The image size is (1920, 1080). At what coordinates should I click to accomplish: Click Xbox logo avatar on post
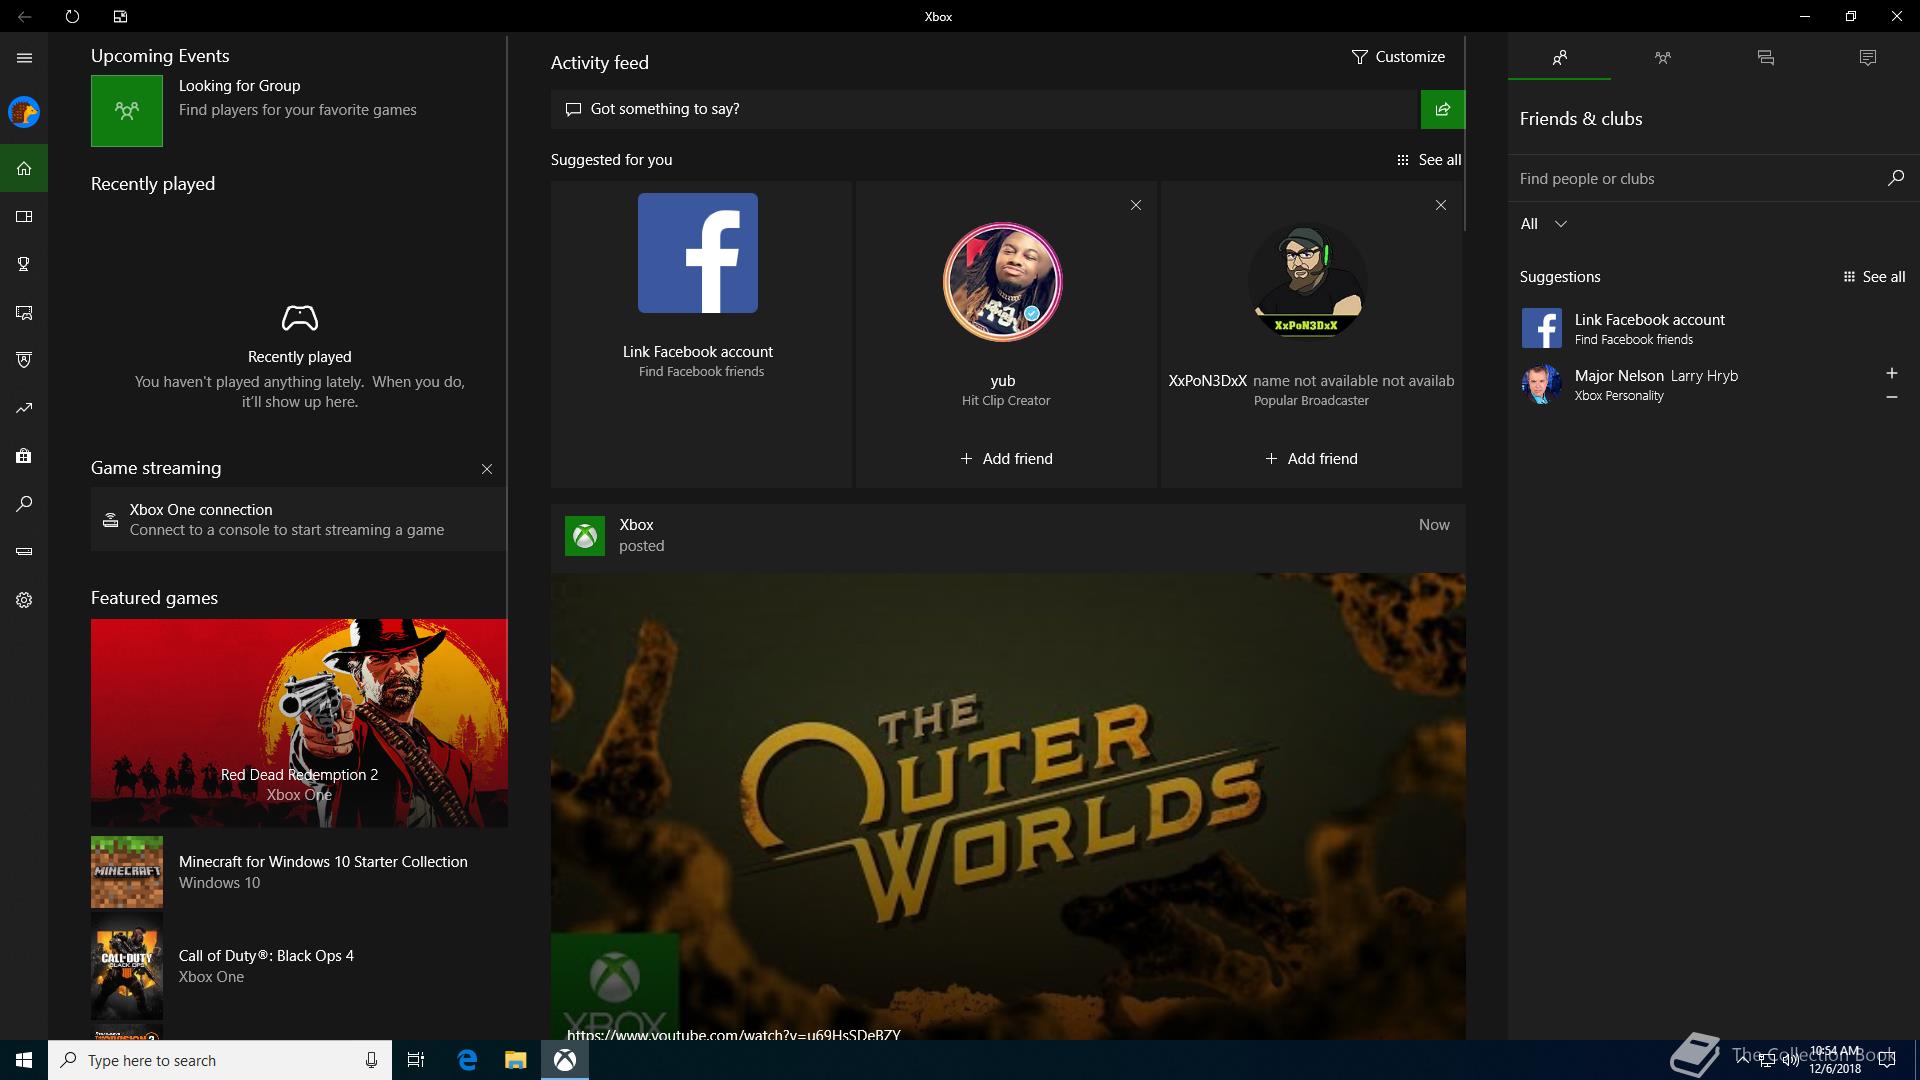tap(585, 536)
